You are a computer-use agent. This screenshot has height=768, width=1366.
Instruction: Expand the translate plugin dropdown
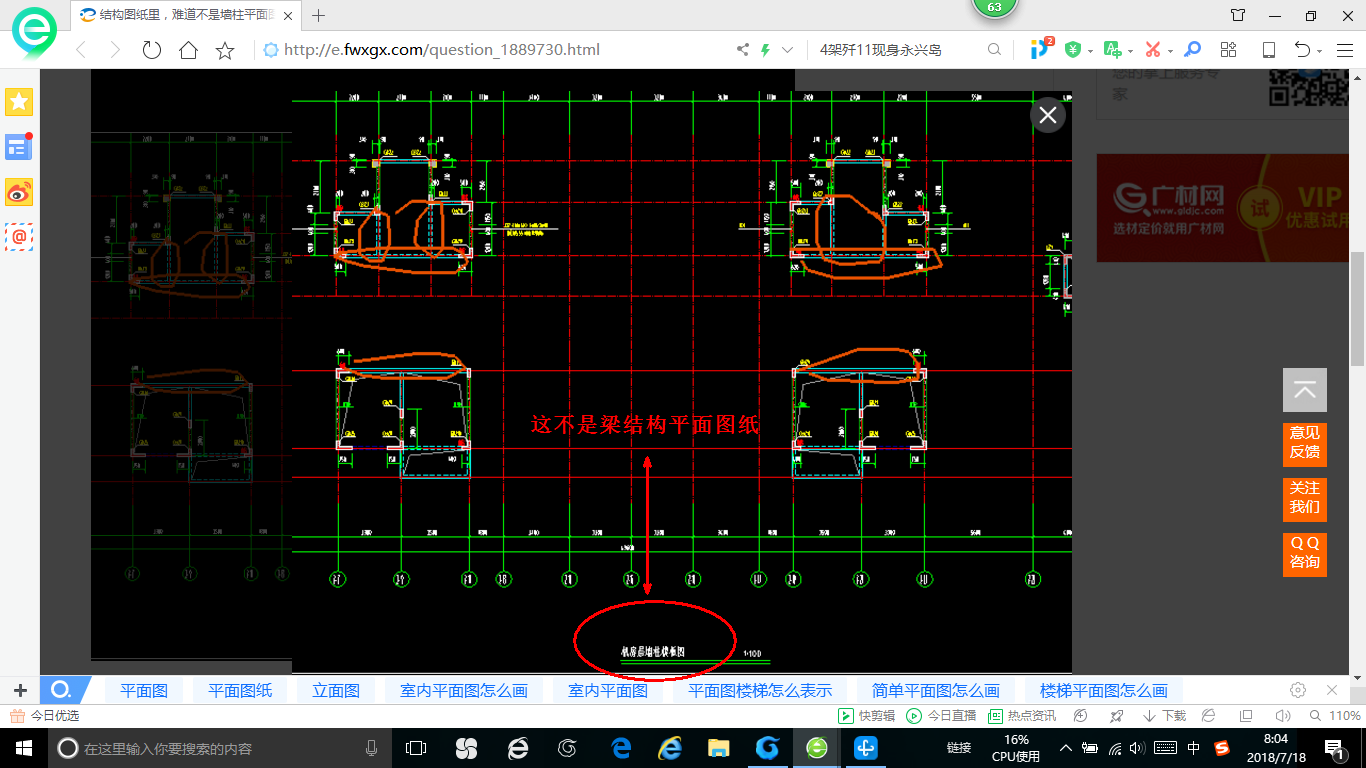click(x=1130, y=51)
